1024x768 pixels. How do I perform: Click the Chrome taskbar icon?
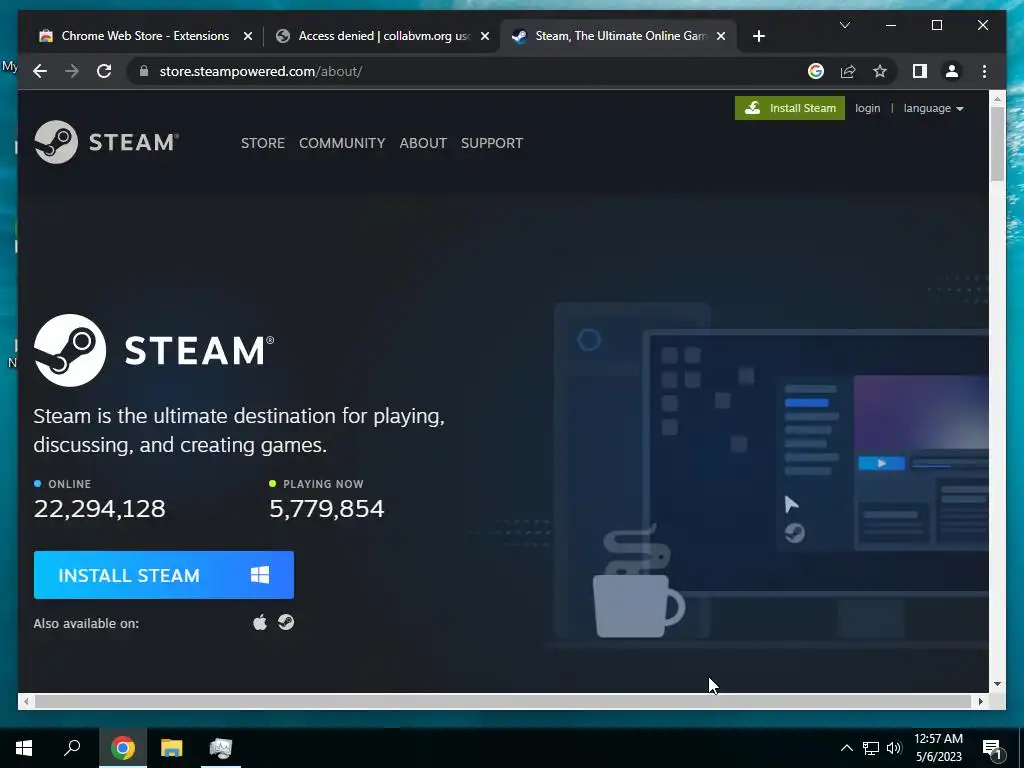123,748
